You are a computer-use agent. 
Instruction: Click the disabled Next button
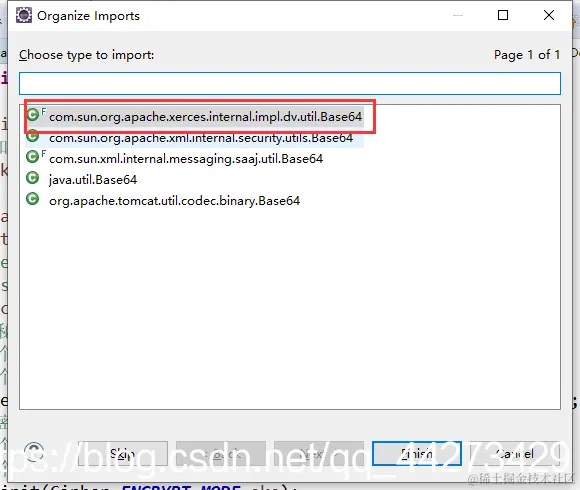pos(319,453)
